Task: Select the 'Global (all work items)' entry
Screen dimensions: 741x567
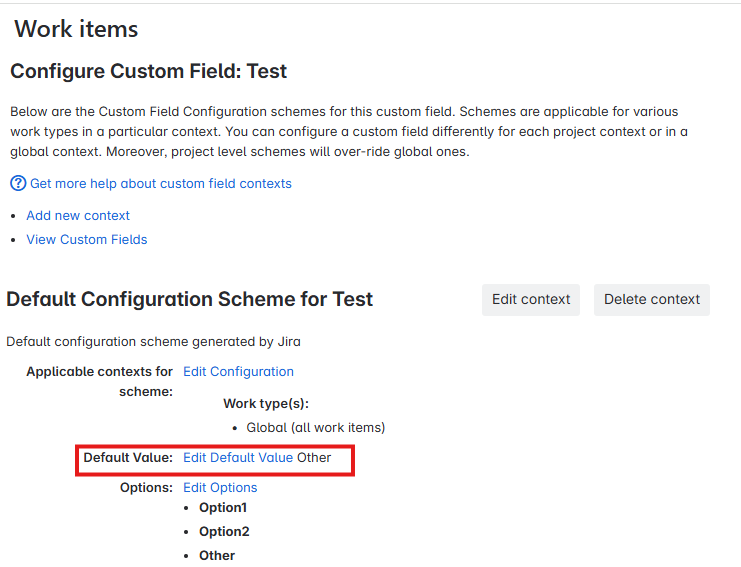Action: pyautogui.click(x=316, y=428)
